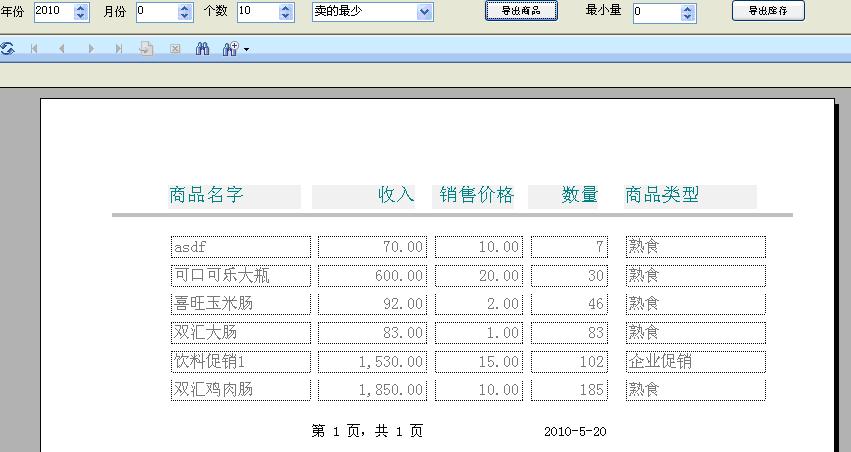The width and height of the screenshot is (851, 452).
Task: Click the 销售价格 column header
Action: coord(473,196)
